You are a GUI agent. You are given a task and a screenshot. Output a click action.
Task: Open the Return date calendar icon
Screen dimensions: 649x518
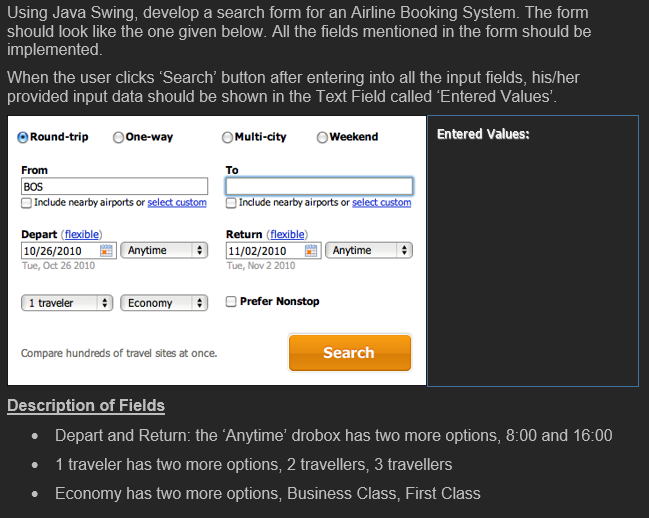pyautogui.click(x=311, y=251)
